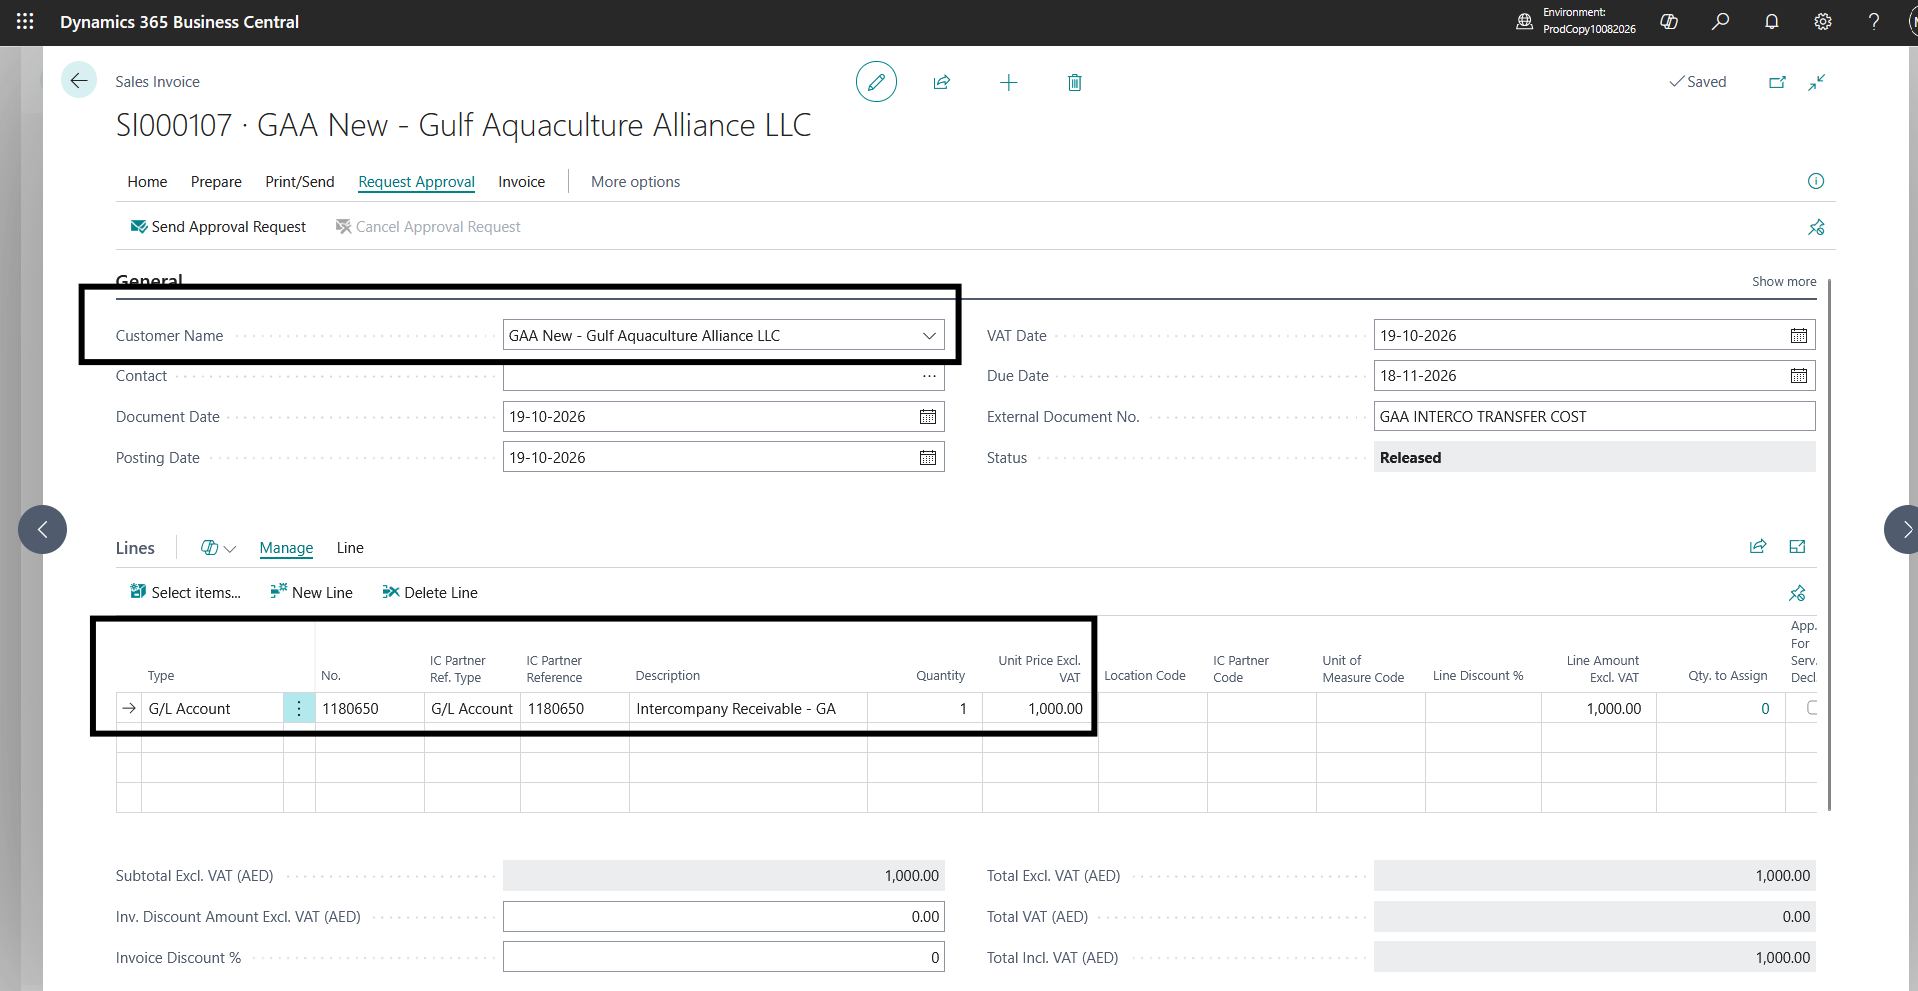Click Type cell G/L Account
The image size is (1918, 991).
click(212, 708)
